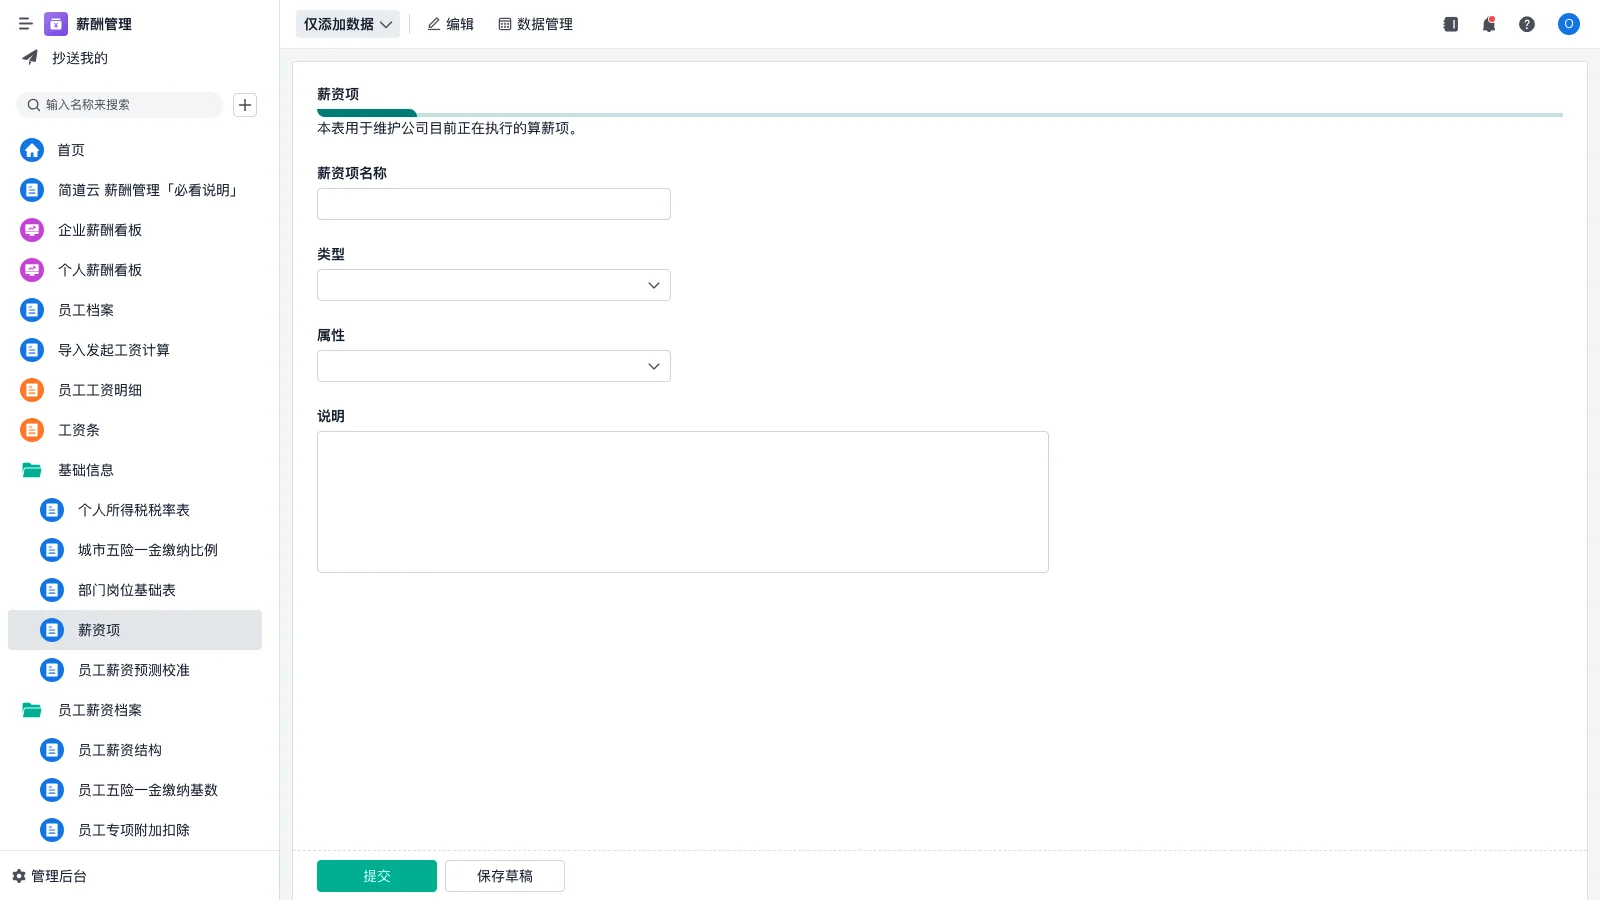Open 员工档案 in the sidebar
This screenshot has height=900, width=1600.
(x=135, y=310)
